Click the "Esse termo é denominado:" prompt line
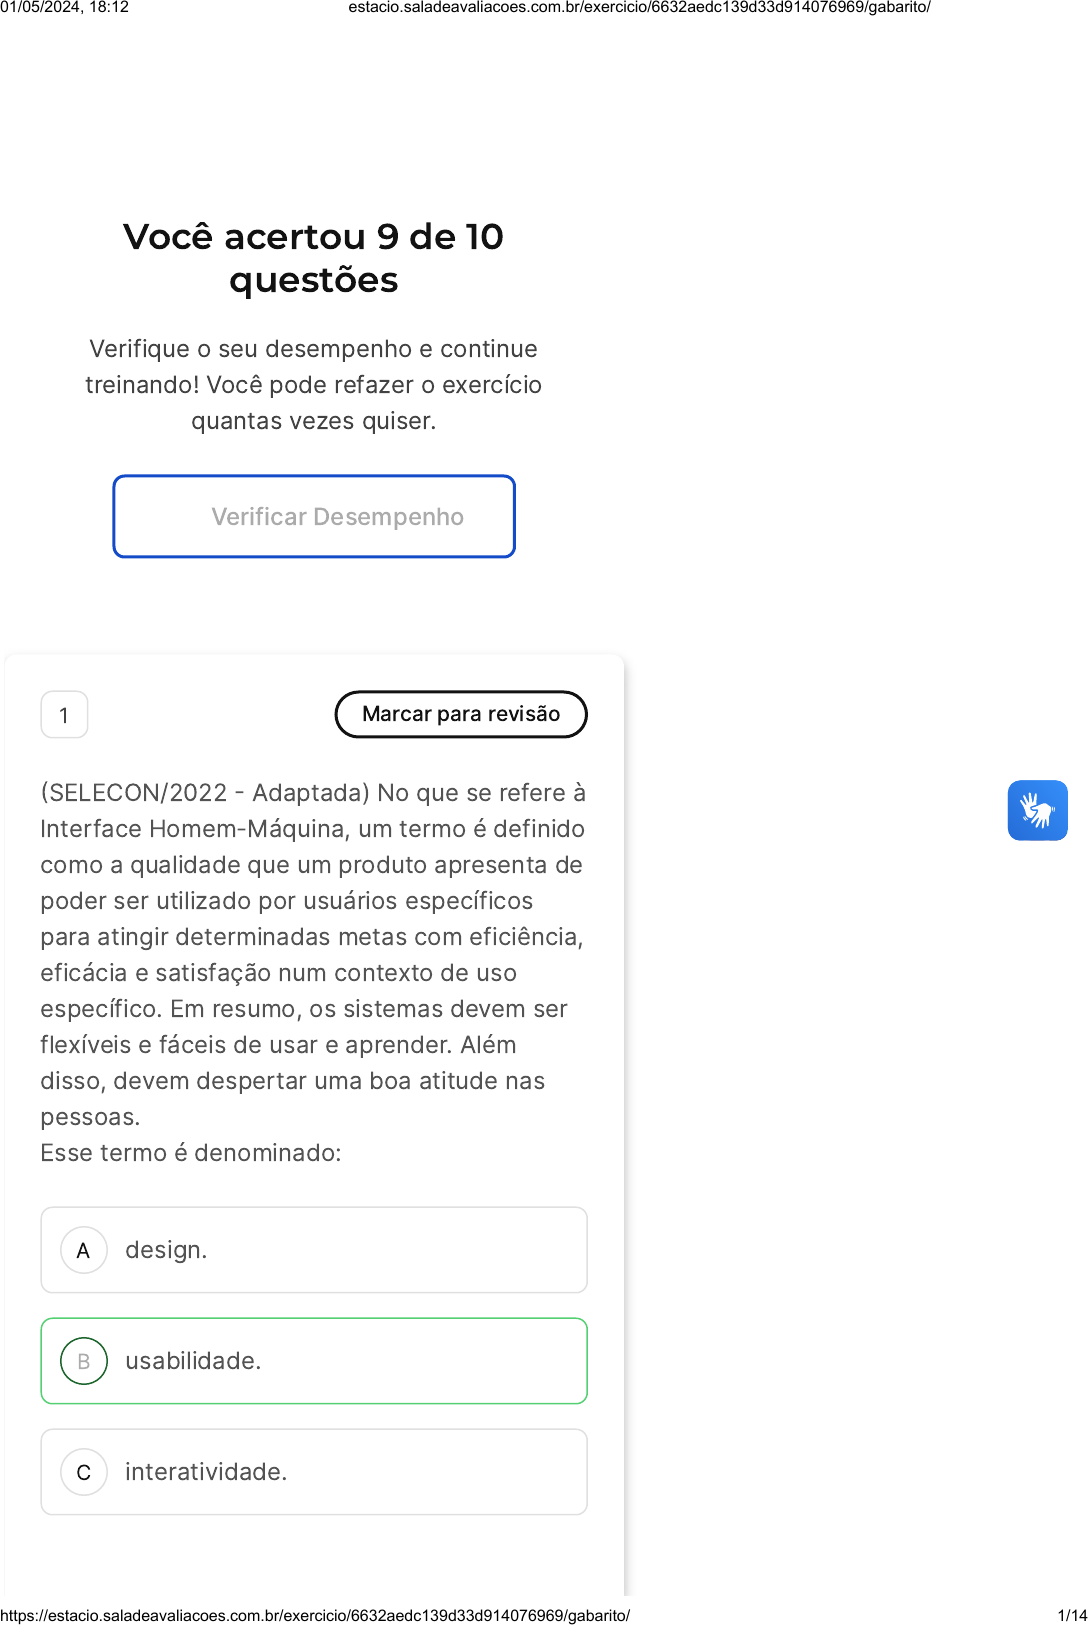The width and height of the screenshot is (1088, 1625). 191,1153
